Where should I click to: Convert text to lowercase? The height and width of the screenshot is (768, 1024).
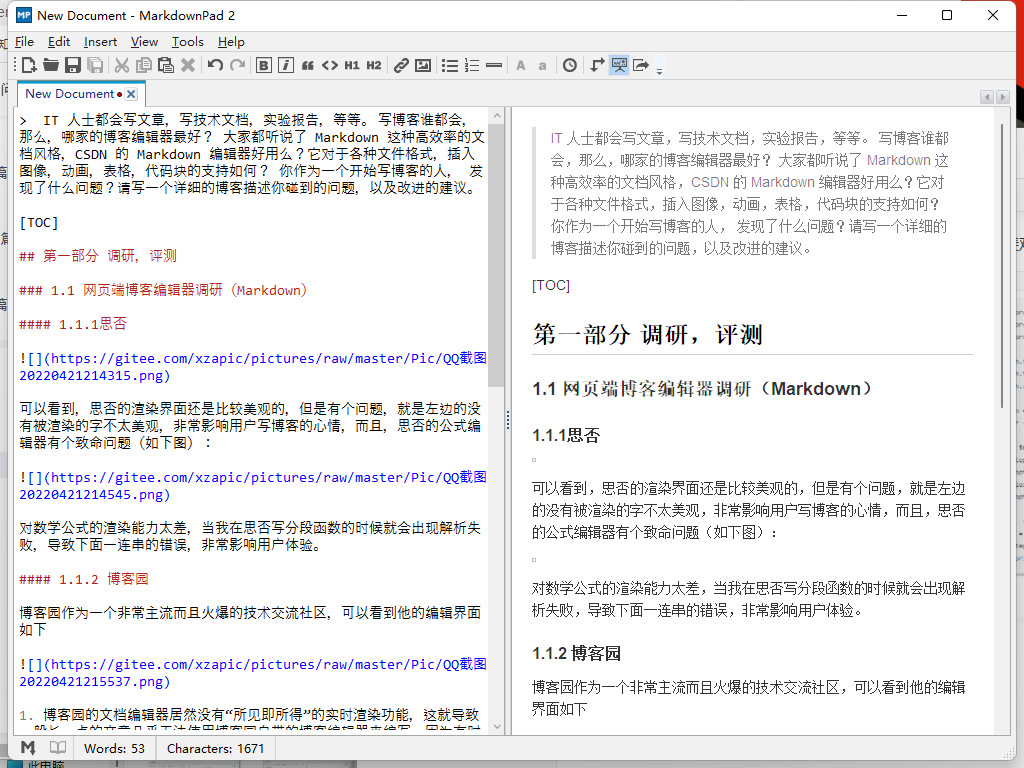(x=542, y=65)
